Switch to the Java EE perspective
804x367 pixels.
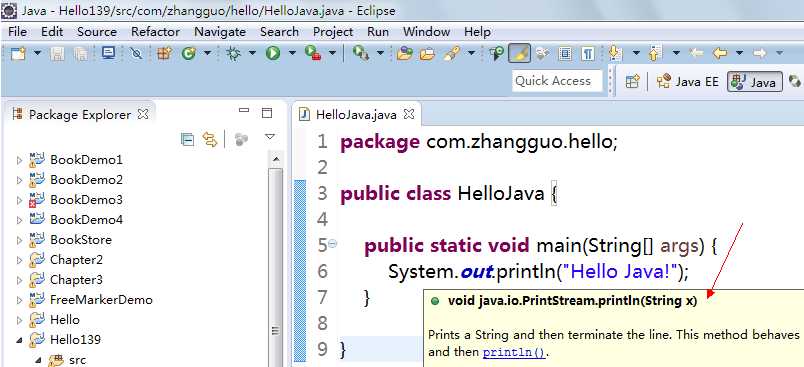click(x=688, y=81)
